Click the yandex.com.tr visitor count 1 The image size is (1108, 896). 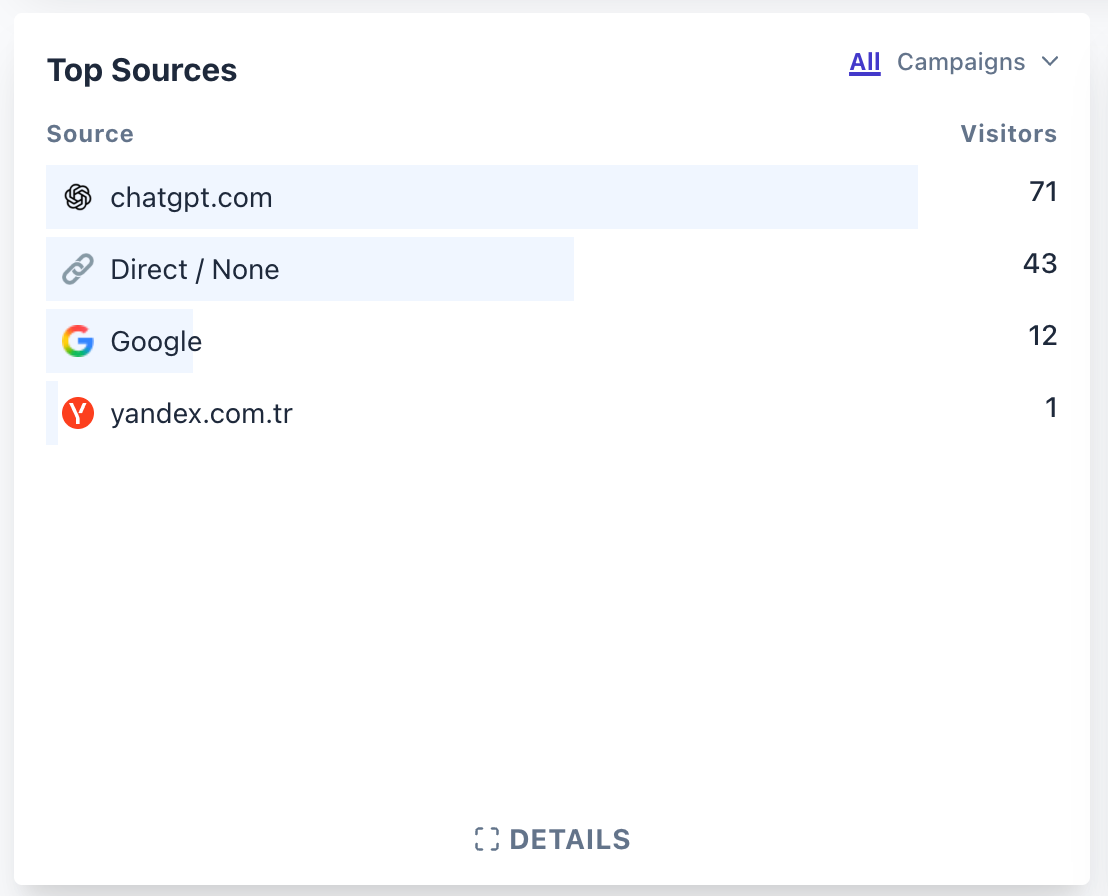[1050, 407]
